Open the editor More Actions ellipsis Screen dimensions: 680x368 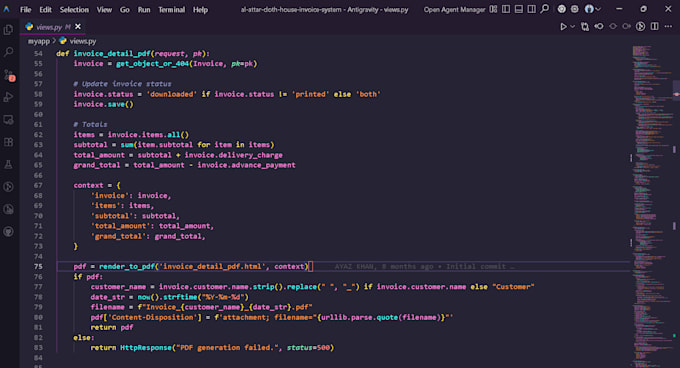coord(668,26)
